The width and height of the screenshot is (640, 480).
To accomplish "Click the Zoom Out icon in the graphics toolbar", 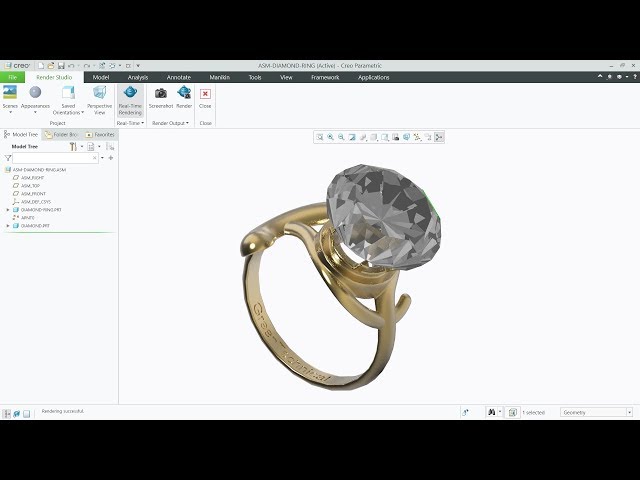I will 342,137.
